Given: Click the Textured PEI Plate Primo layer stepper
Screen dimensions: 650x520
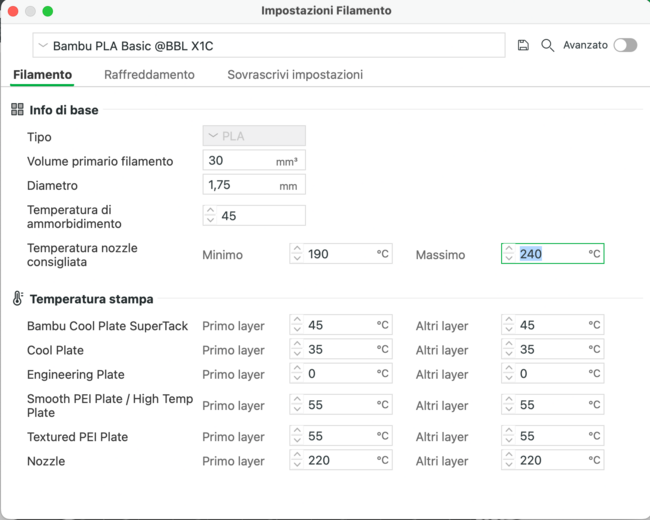Looking at the screenshot, I should tap(297, 436).
